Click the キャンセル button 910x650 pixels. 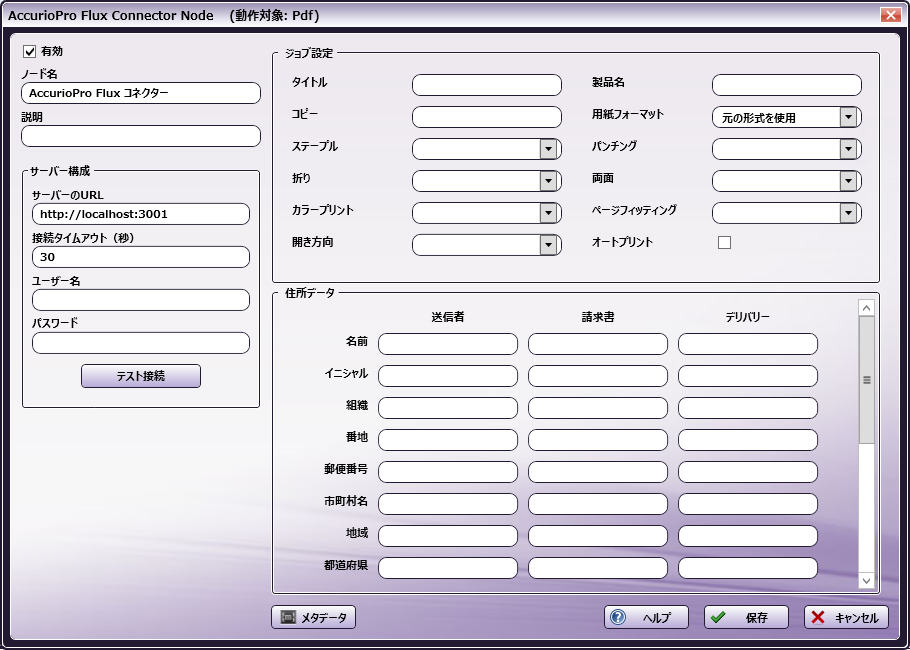(x=846, y=618)
